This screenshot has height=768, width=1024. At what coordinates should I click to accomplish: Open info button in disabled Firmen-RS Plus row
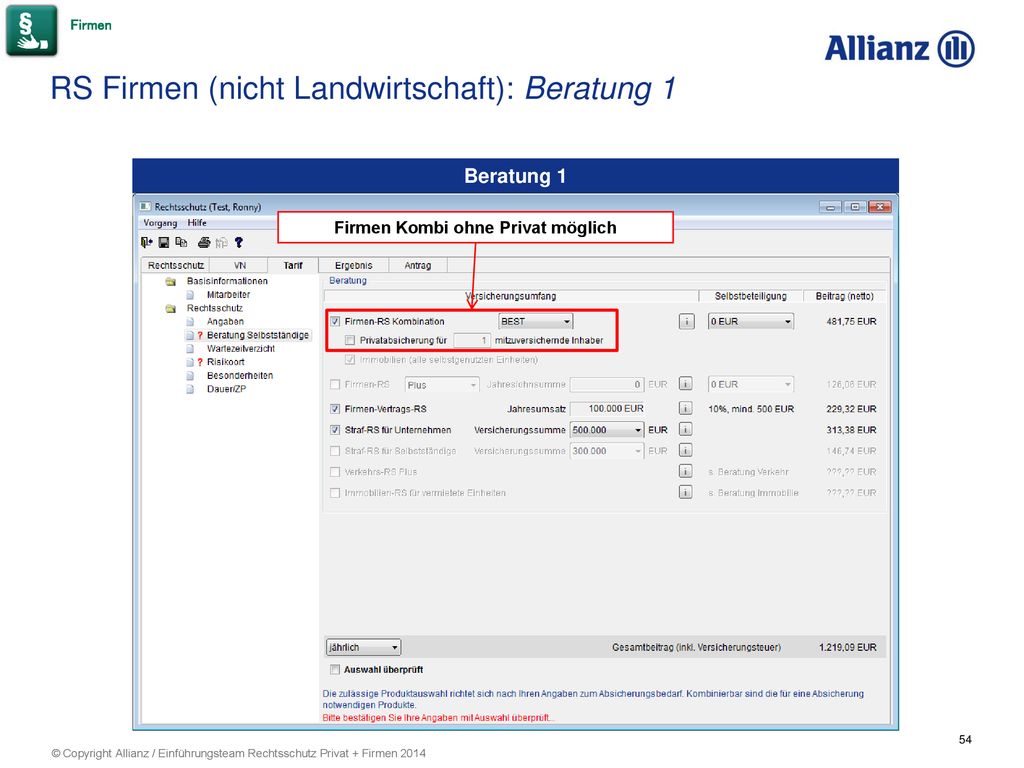click(686, 384)
